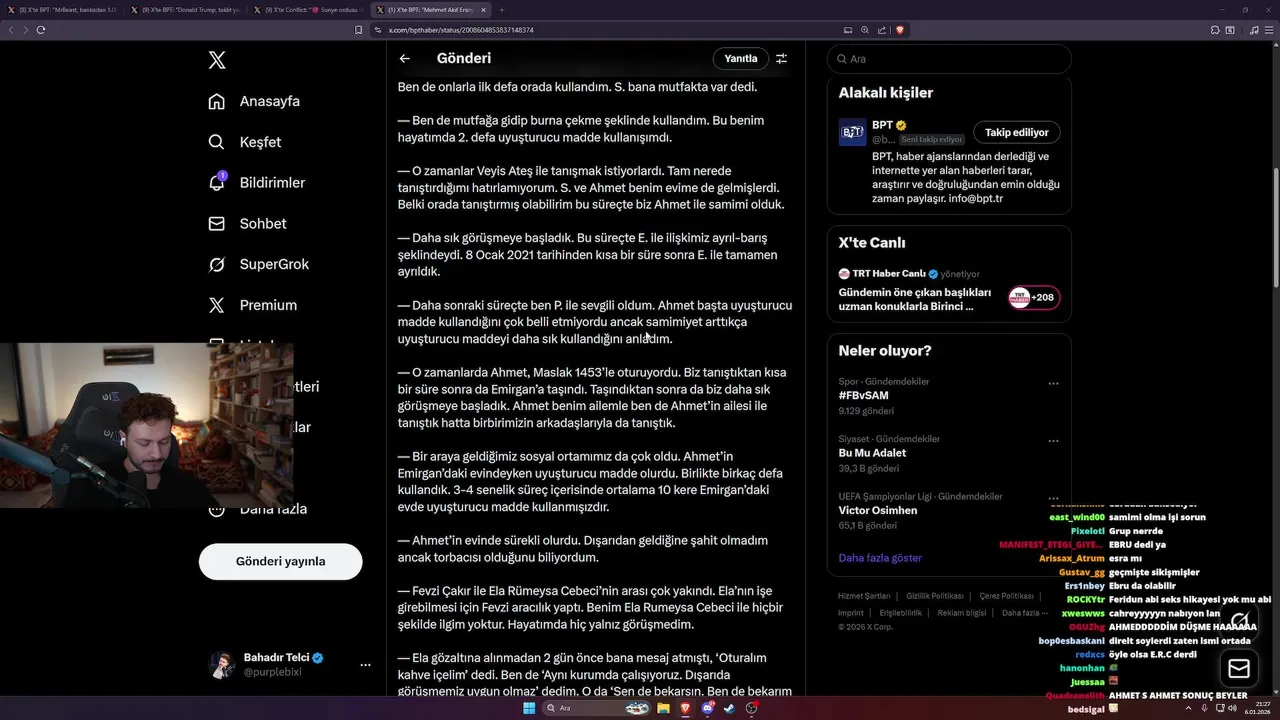Open more options for #FBvSAM trend

[x=1053, y=383]
